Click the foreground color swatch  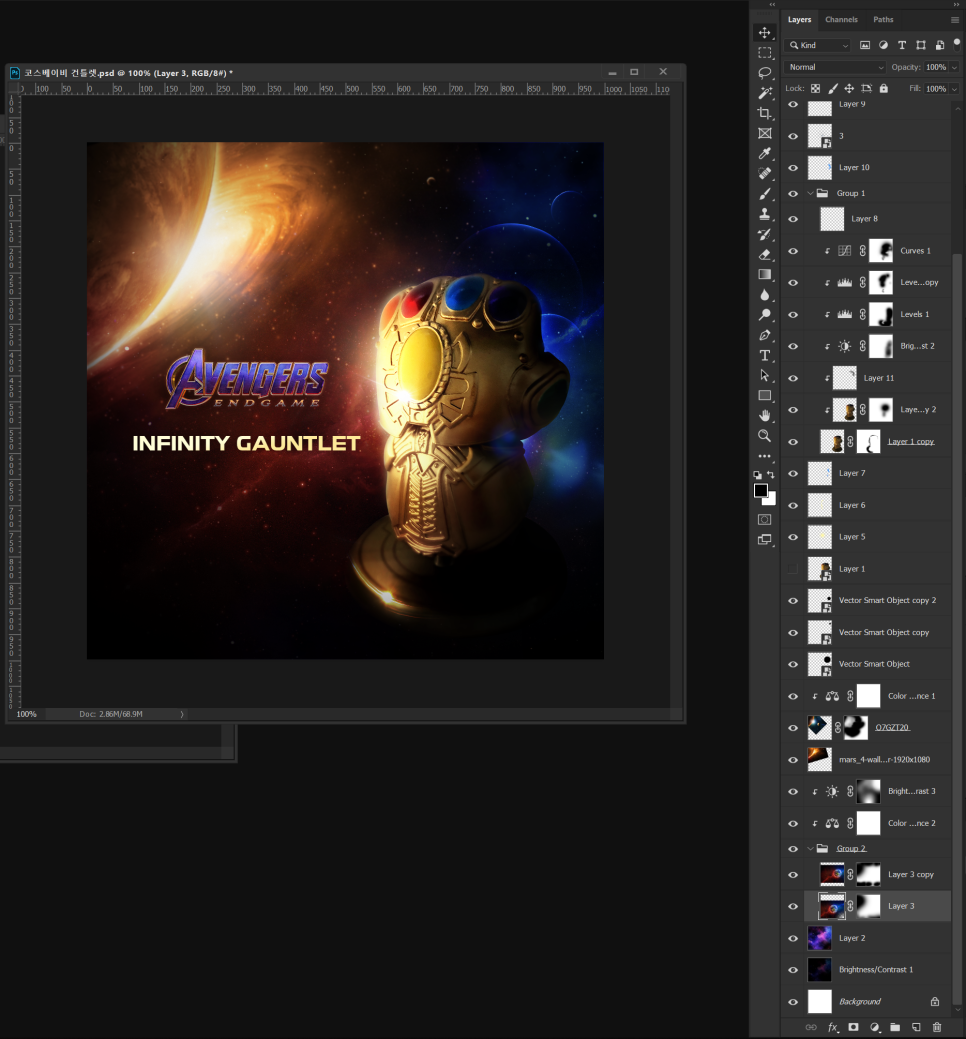[x=761, y=490]
